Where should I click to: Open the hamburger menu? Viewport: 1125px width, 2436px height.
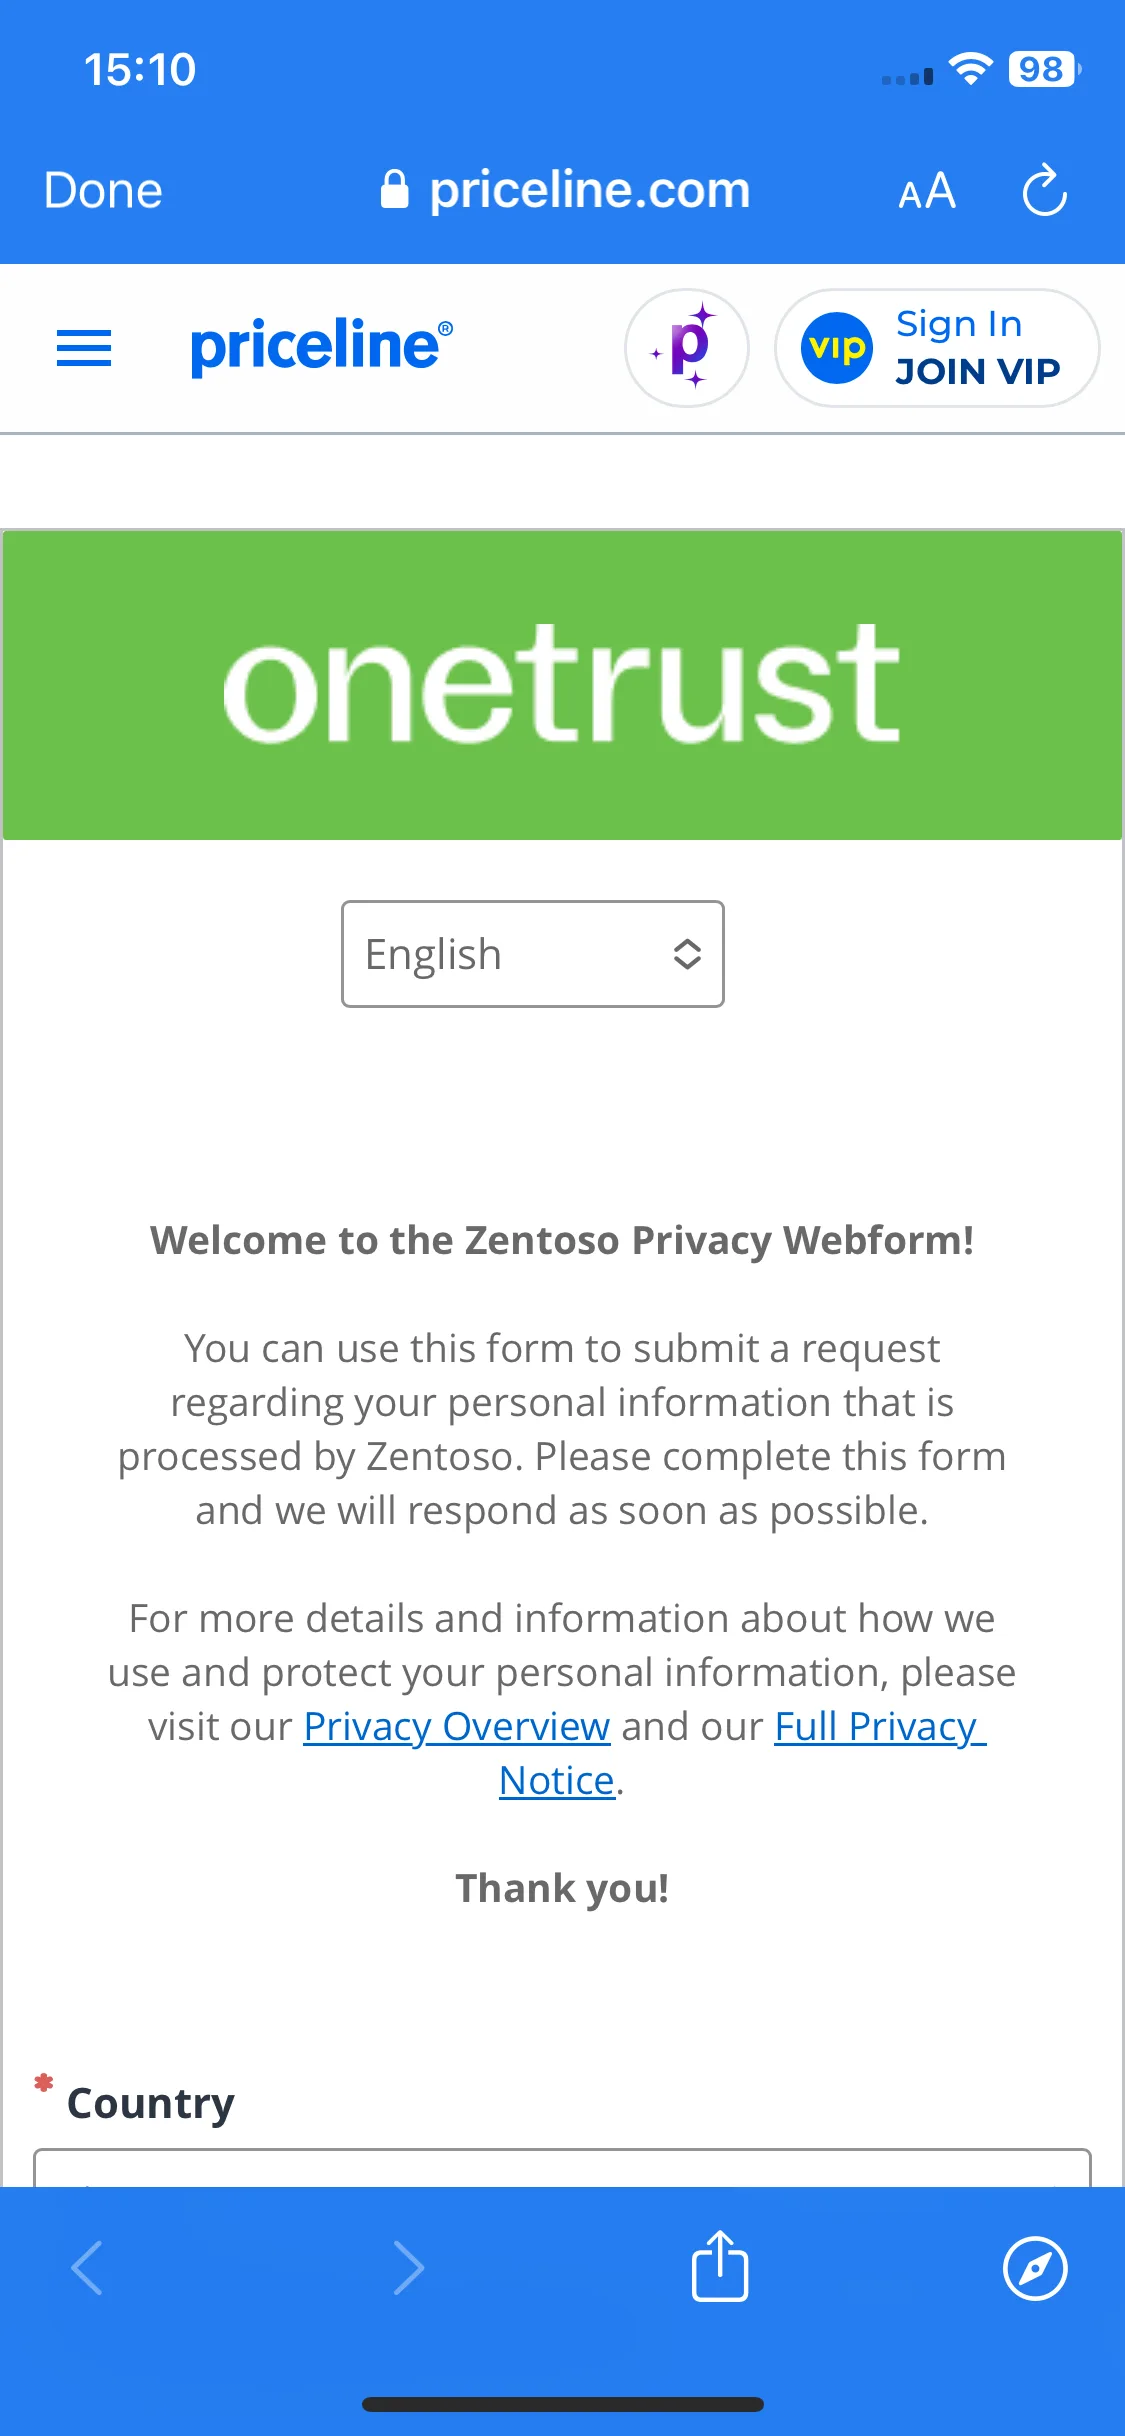tap(84, 348)
